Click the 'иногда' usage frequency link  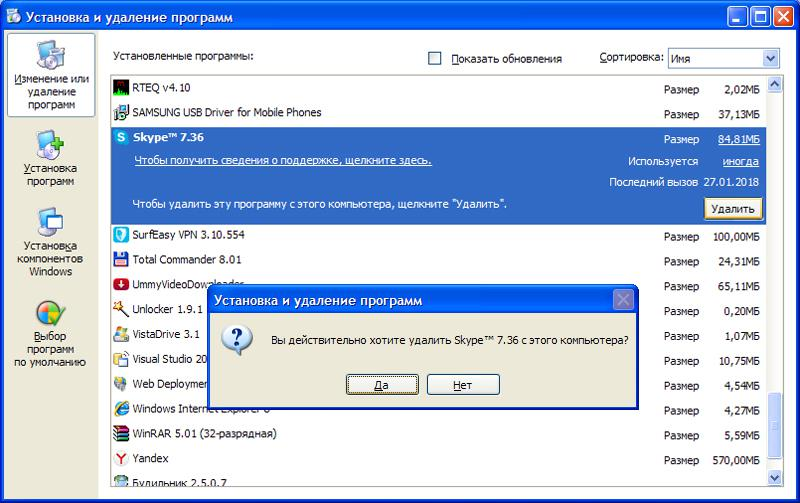(740, 161)
